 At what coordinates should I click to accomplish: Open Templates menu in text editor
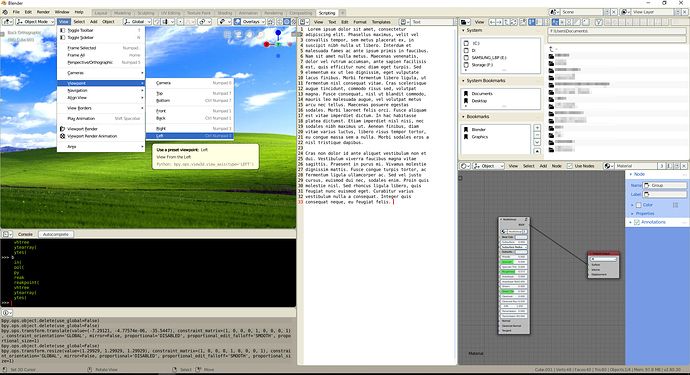click(x=381, y=22)
